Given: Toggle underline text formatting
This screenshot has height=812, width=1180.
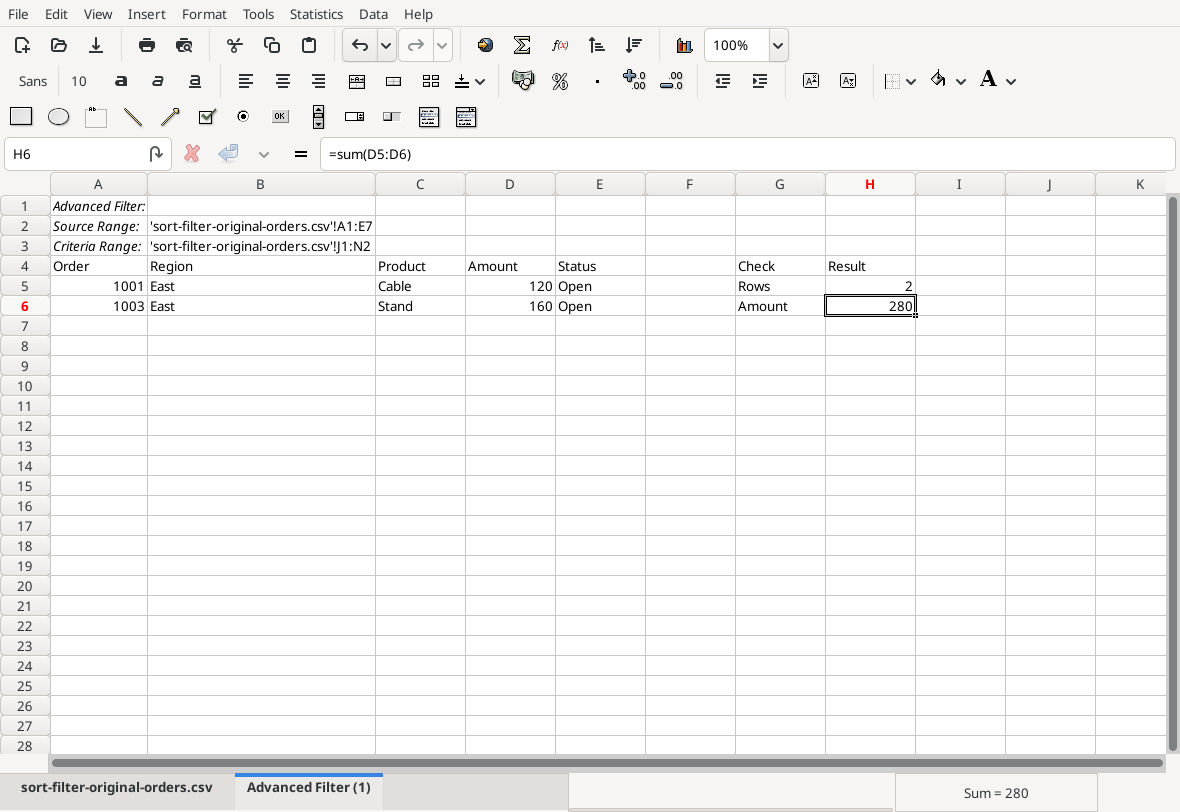Looking at the screenshot, I should tap(194, 81).
